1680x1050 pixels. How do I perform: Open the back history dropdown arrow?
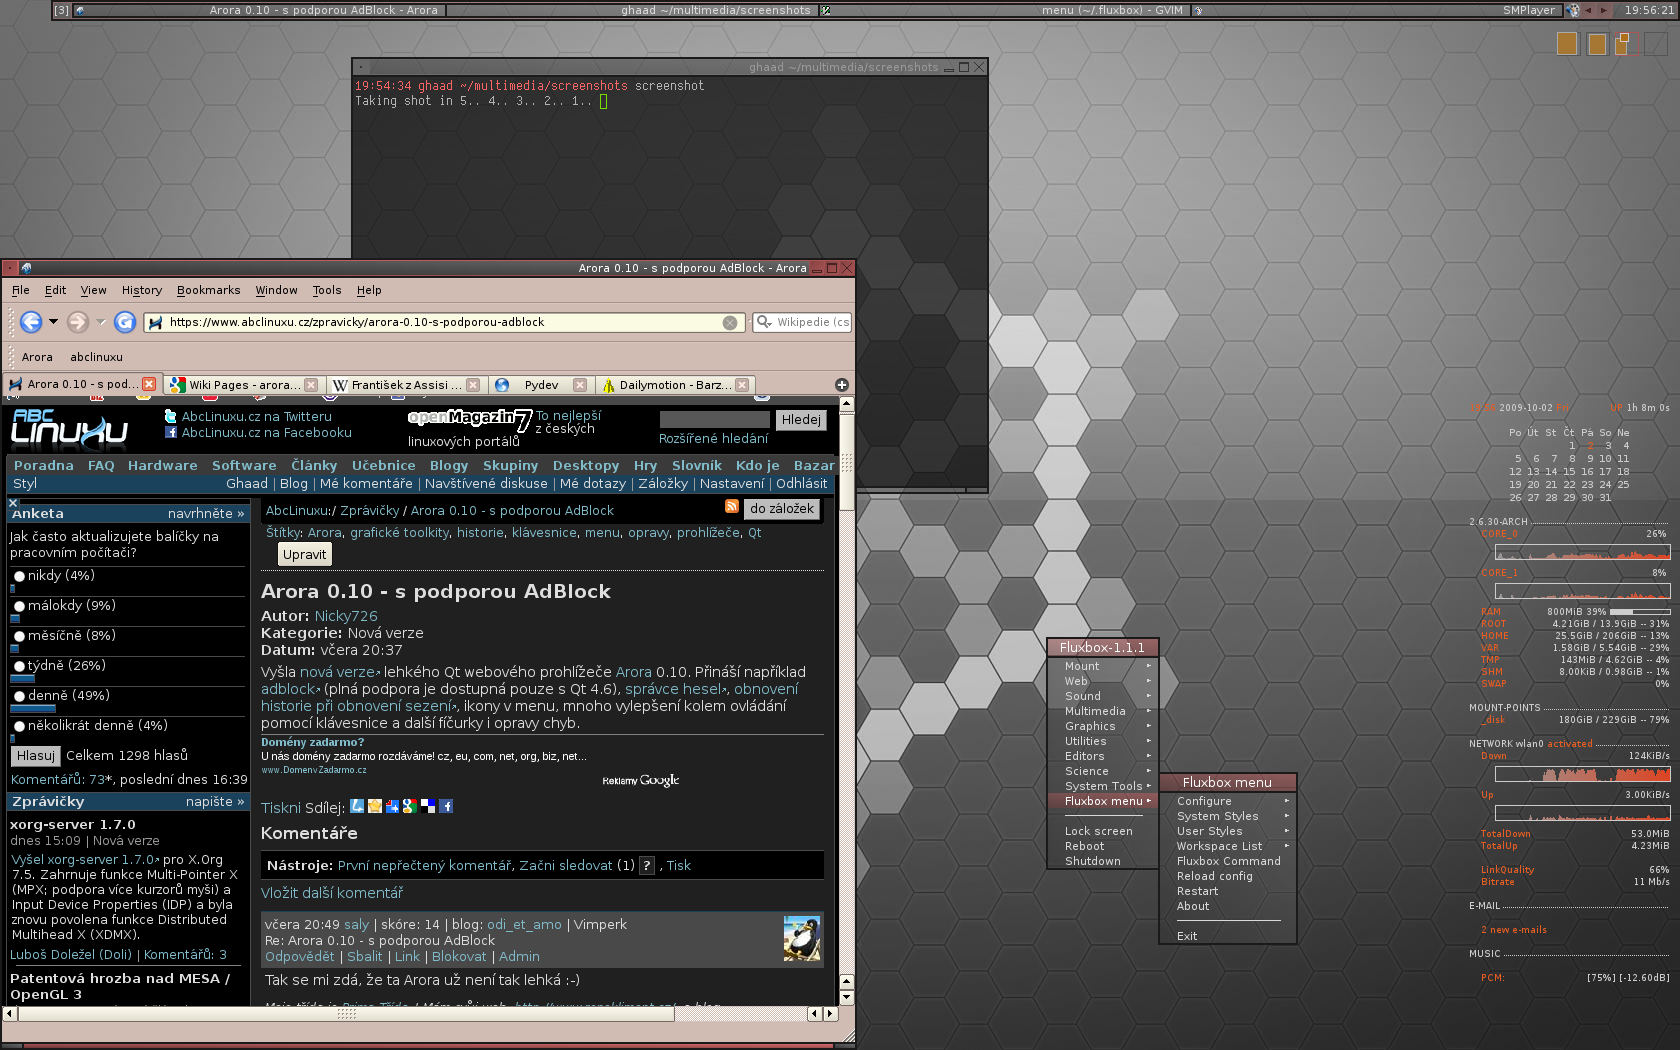53,322
